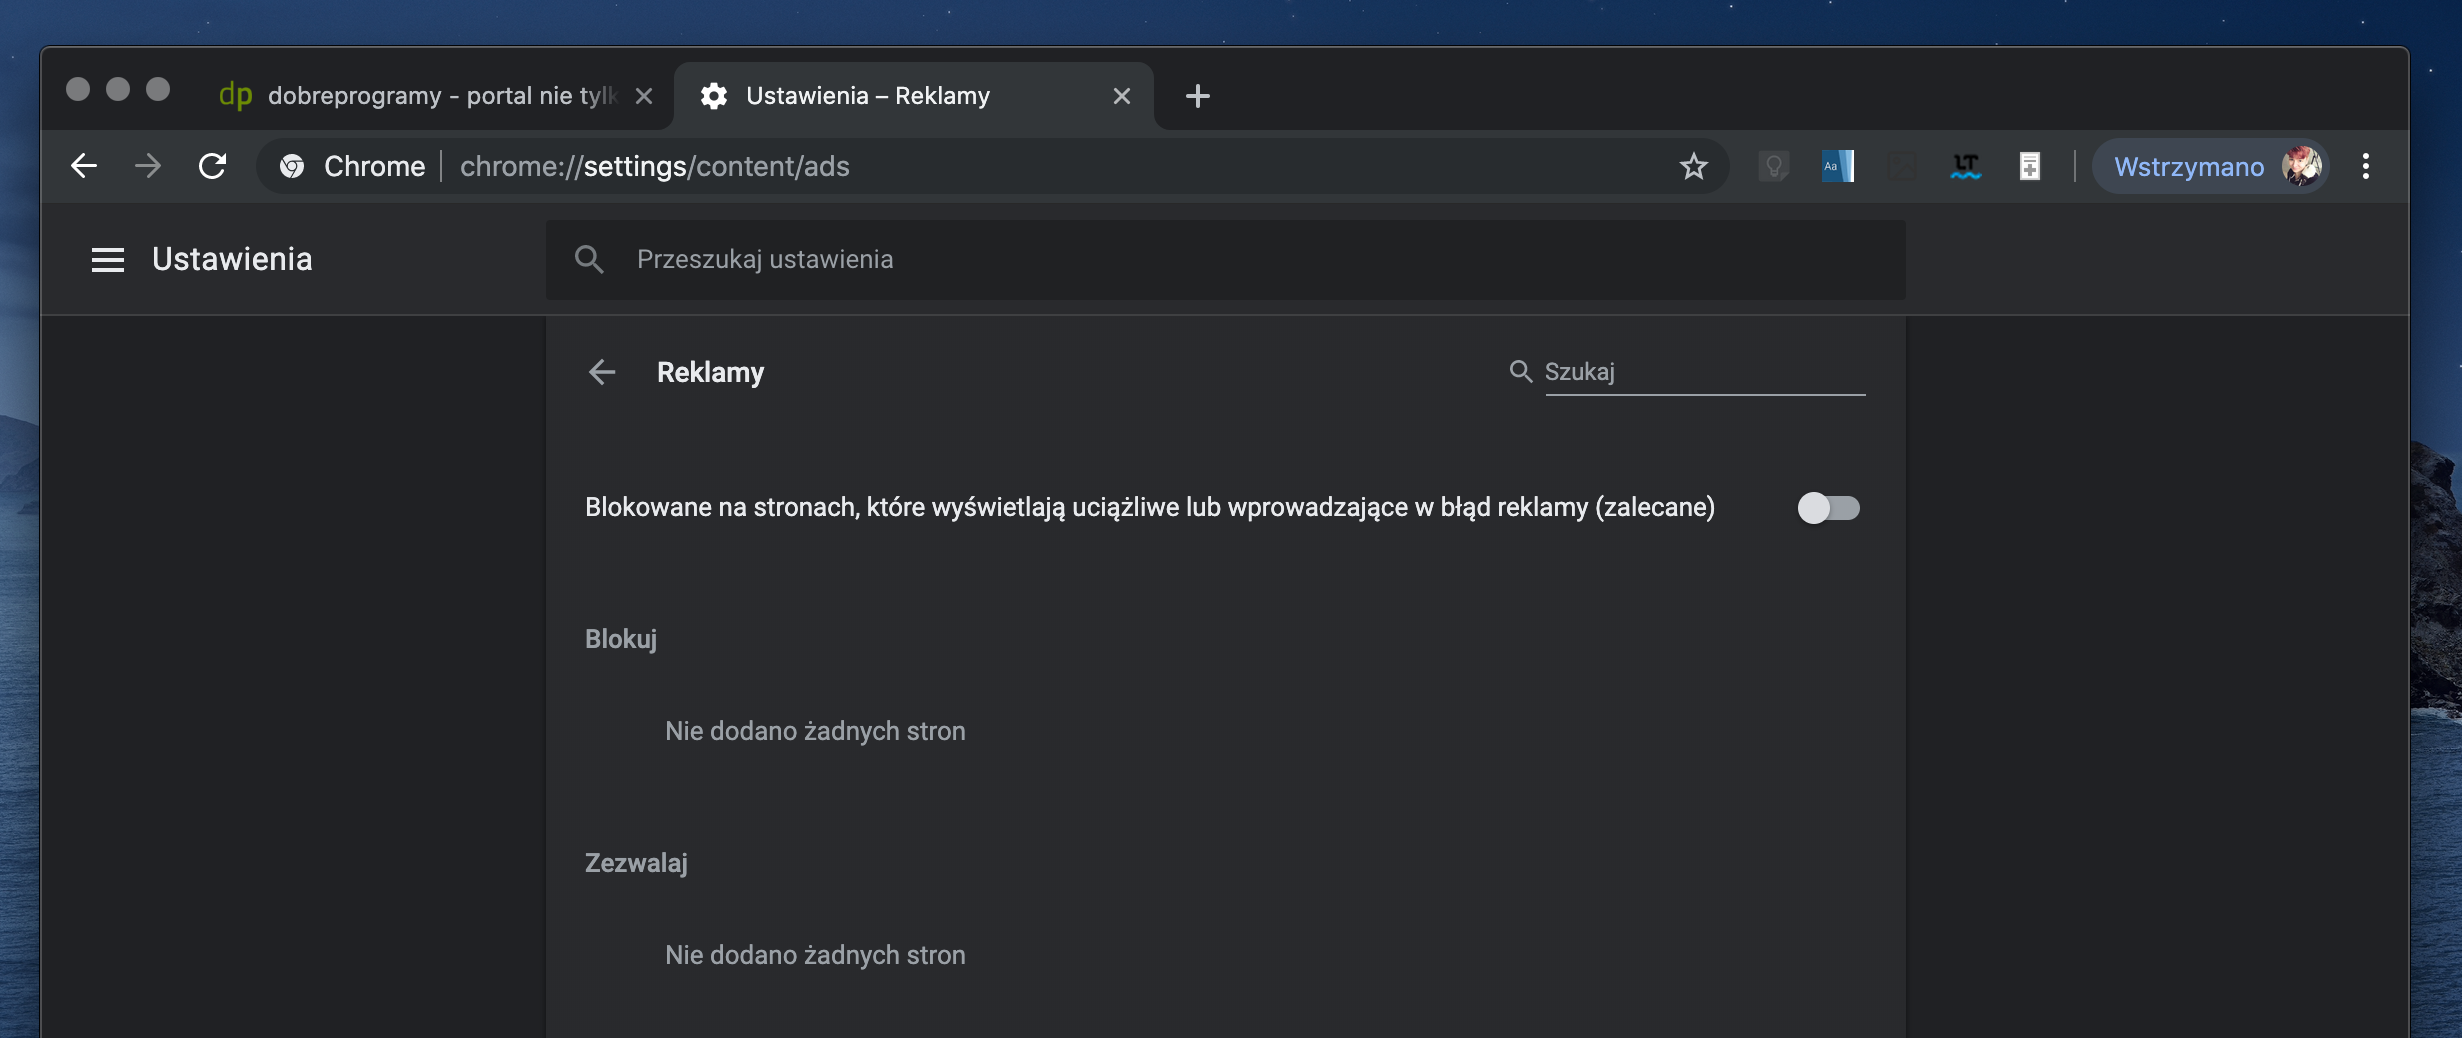
Task: Open the Wstrzymano profile menu
Action: pos(2212,166)
